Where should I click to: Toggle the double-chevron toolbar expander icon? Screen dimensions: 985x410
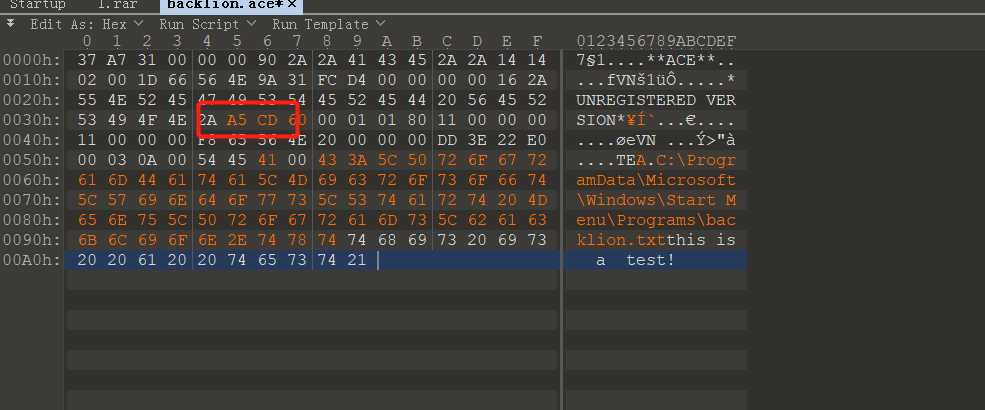click(x=11, y=24)
